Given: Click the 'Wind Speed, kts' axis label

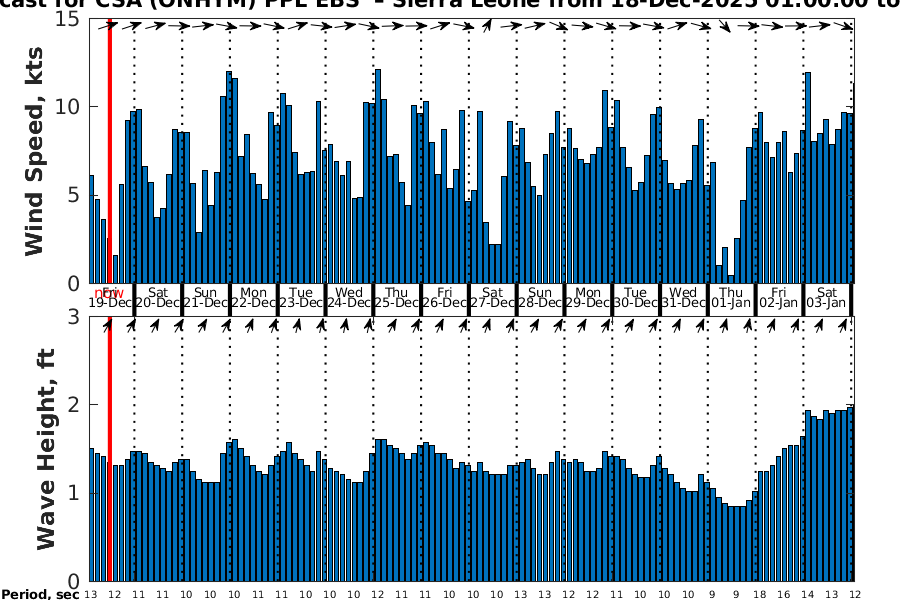Looking at the screenshot, I should point(35,151).
